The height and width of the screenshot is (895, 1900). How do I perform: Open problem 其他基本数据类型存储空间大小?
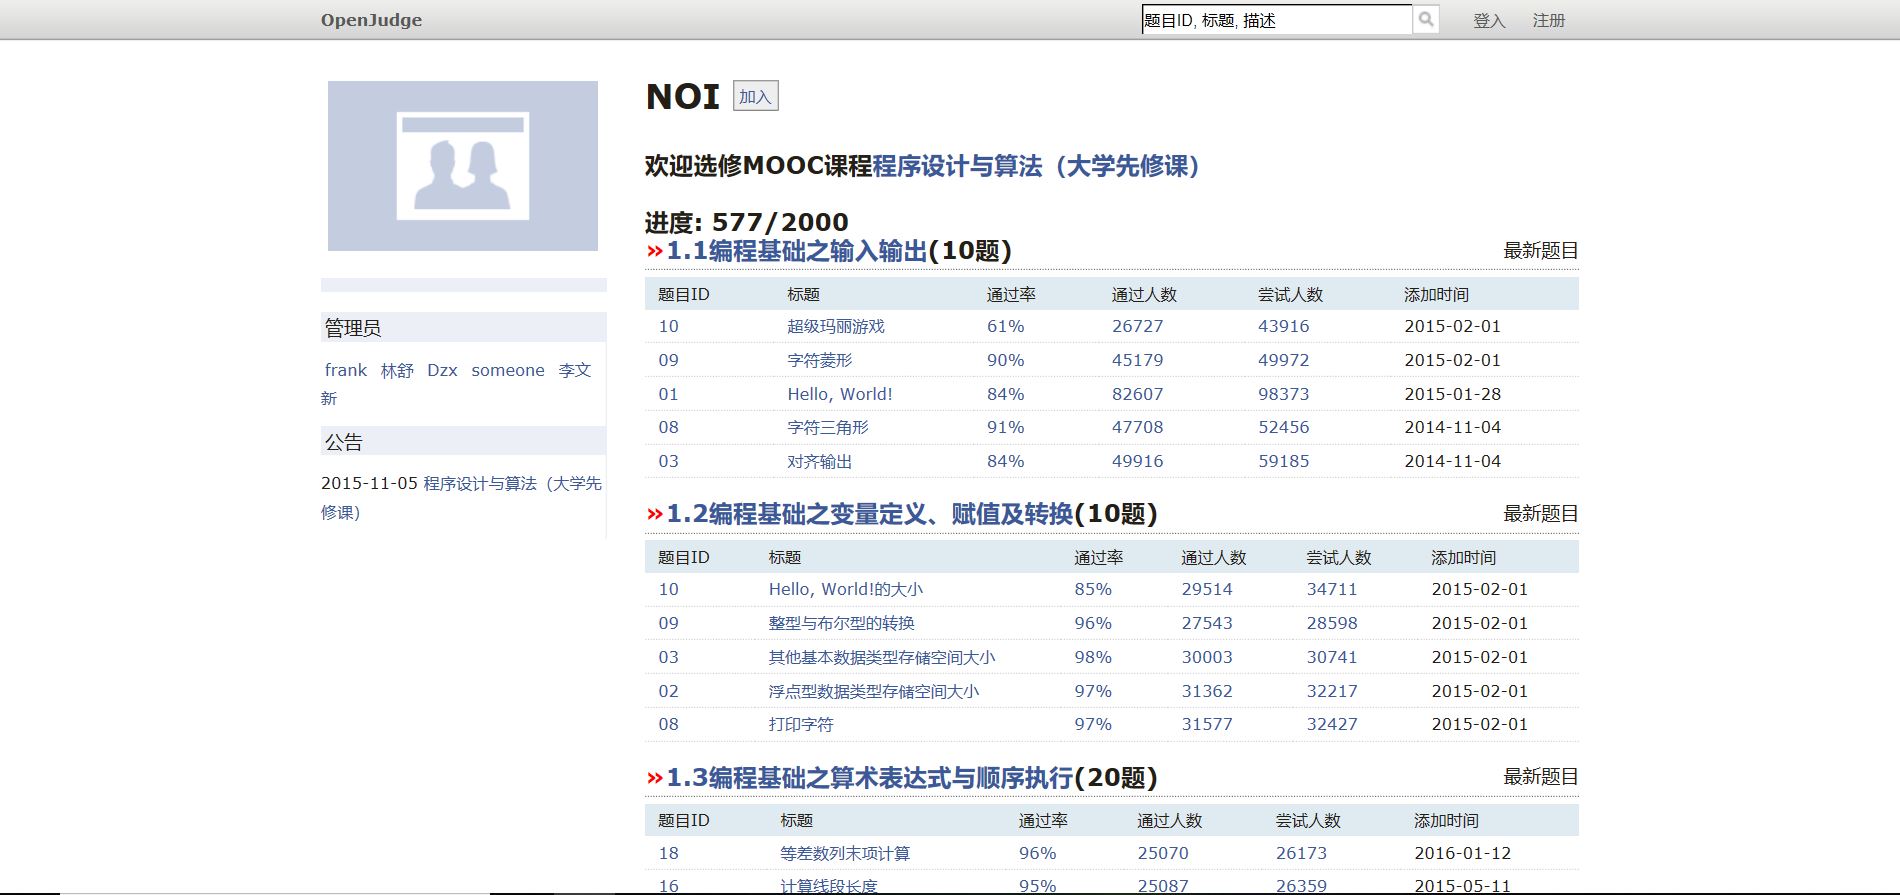tap(882, 657)
